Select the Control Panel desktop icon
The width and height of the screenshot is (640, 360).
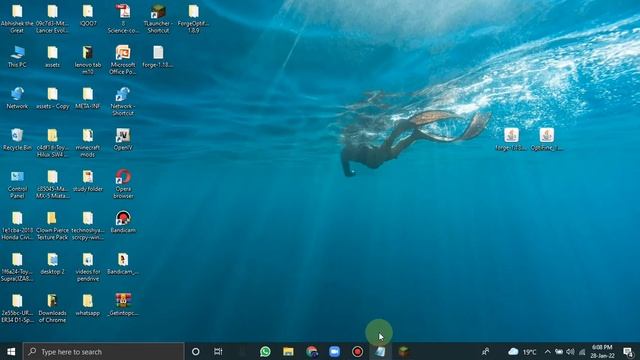coord(17,184)
